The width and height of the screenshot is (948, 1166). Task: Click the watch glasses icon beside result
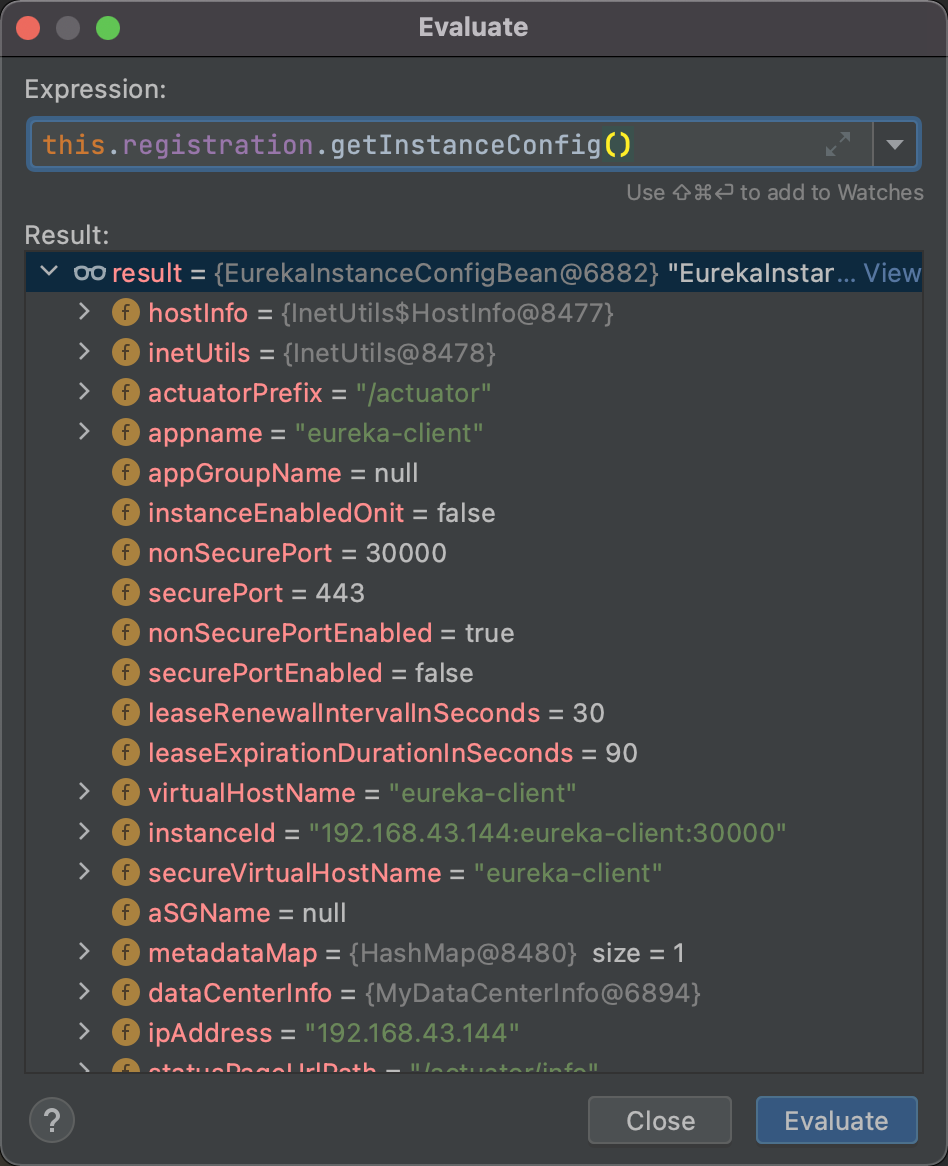point(90,273)
